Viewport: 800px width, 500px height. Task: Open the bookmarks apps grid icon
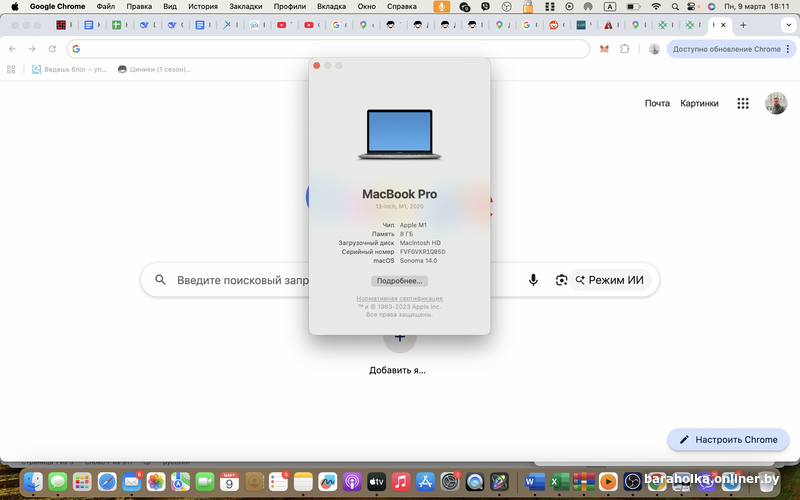pyautogui.click(x=12, y=69)
